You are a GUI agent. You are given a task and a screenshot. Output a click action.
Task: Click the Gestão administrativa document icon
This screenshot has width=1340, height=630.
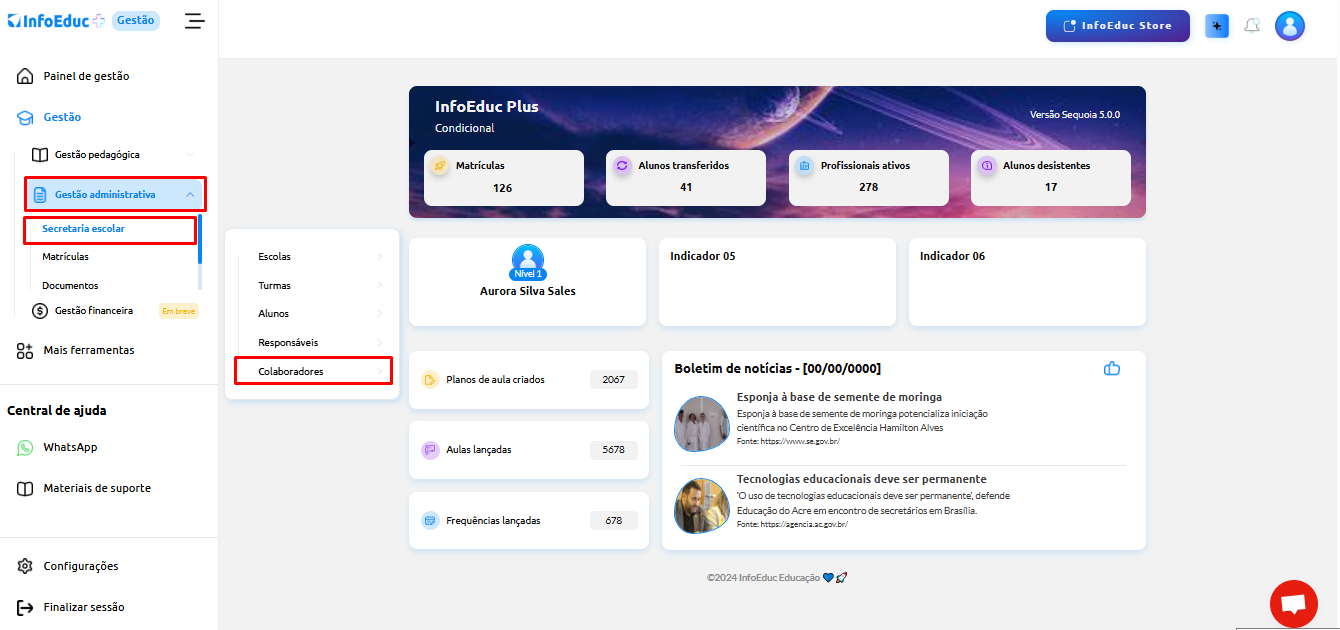pos(40,194)
